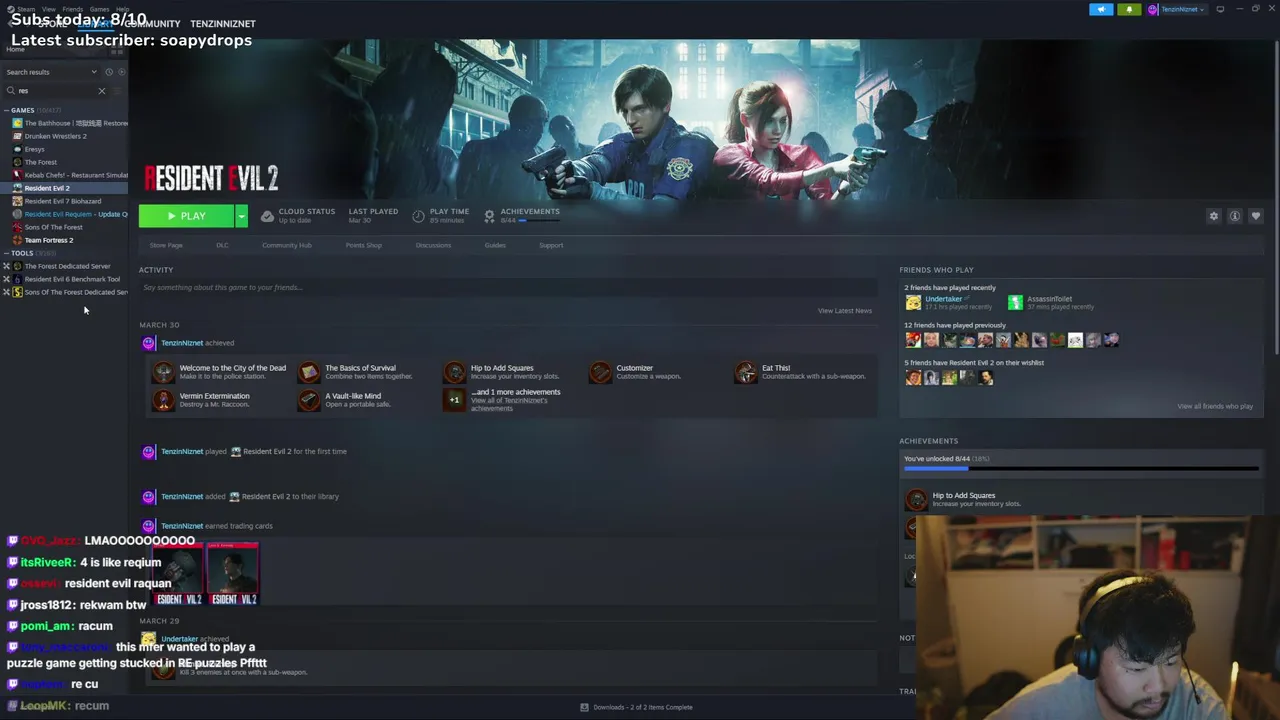Click TenzinNiznet name in March 30 achieved row
This screenshot has width=1280, height=720.
point(181,343)
